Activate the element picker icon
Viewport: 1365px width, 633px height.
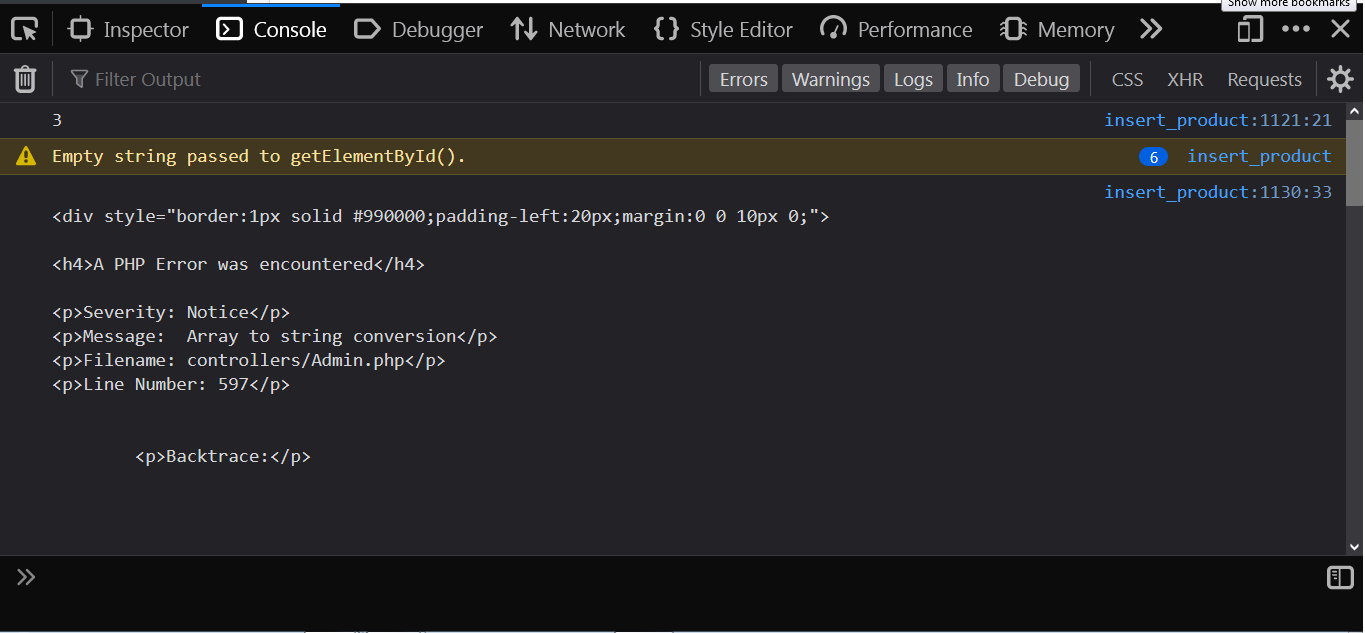[25, 29]
